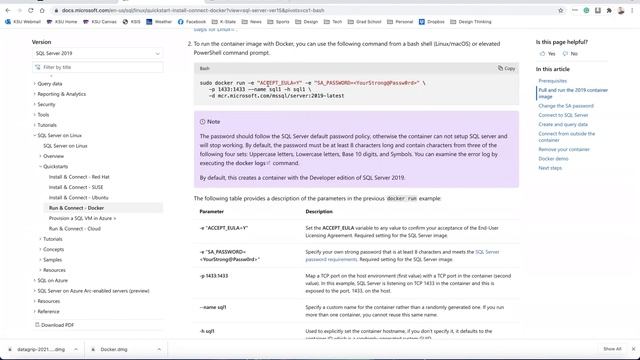The image size is (640, 360).
Task: Open the Weather bookmark
Action: (159, 22)
